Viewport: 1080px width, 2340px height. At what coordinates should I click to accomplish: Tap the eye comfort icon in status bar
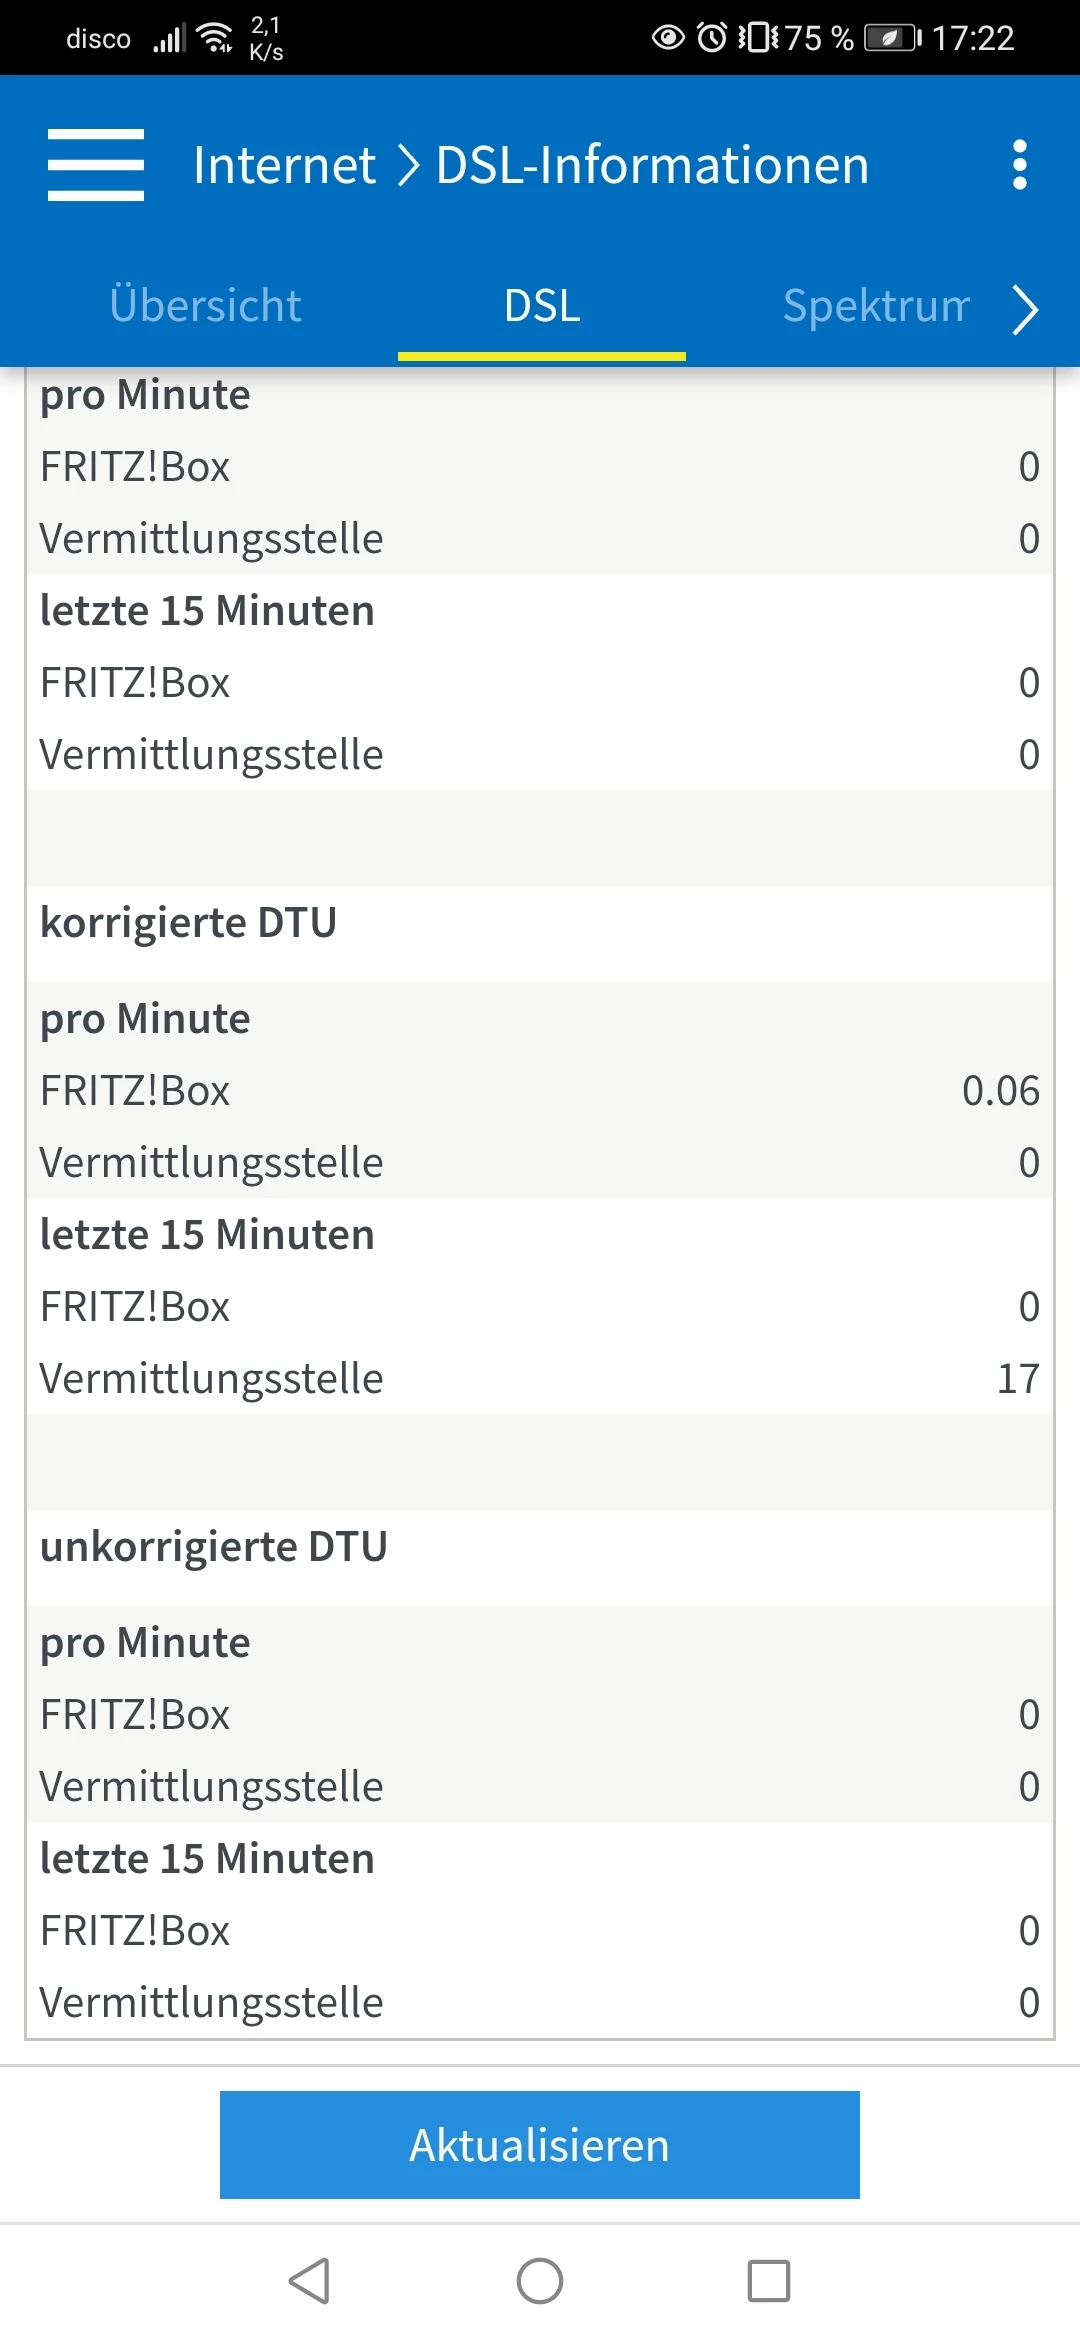(x=668, y=38)
